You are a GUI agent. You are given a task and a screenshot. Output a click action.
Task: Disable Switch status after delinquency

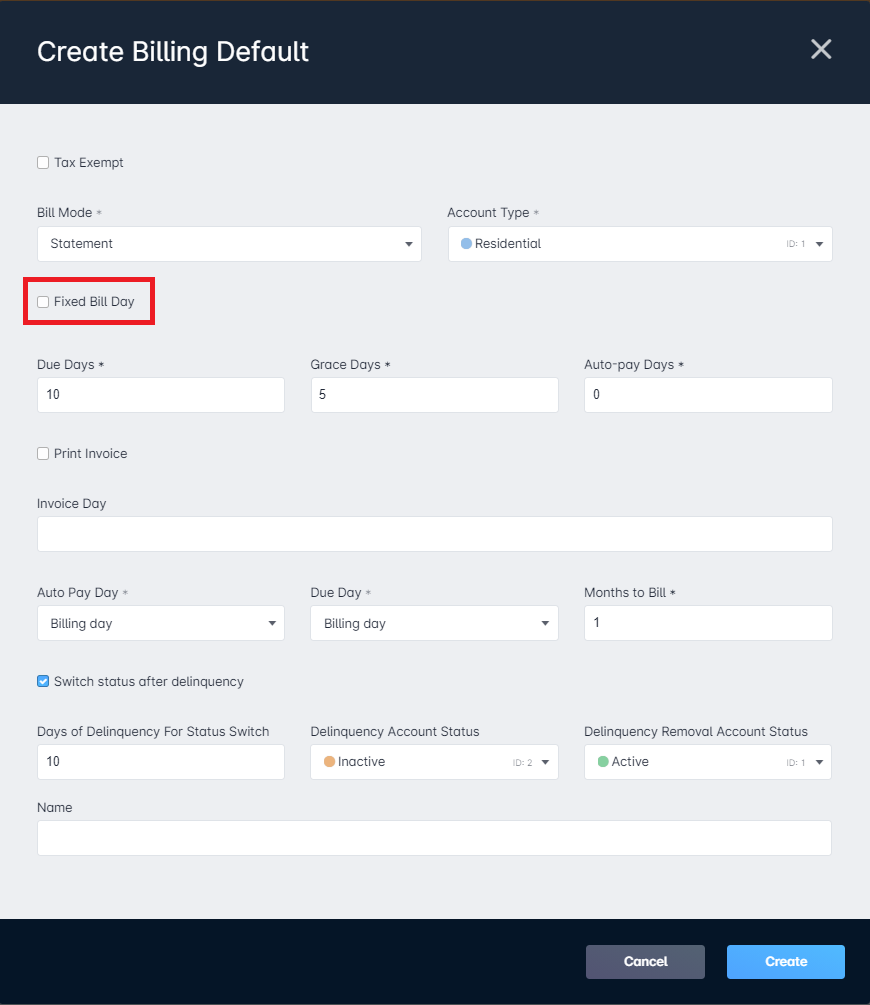(x=43, y=681)
